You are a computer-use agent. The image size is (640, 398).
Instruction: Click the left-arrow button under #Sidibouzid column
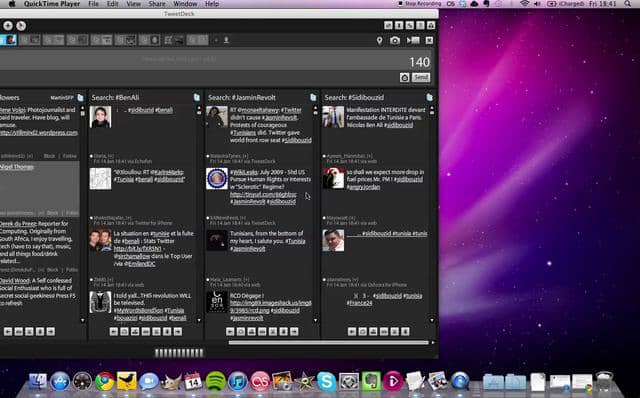click(352, 331)
